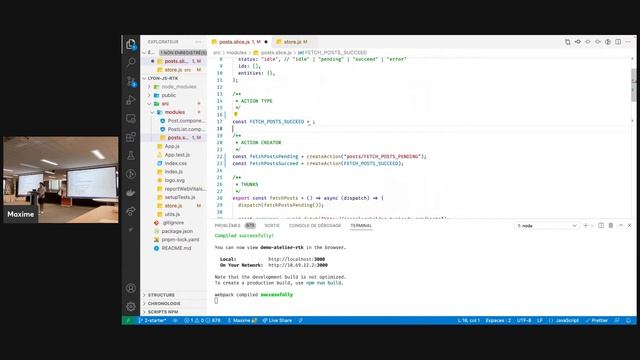Open the network URL link in terminal
Screen dimensions: 640x360
click(298, 265)
